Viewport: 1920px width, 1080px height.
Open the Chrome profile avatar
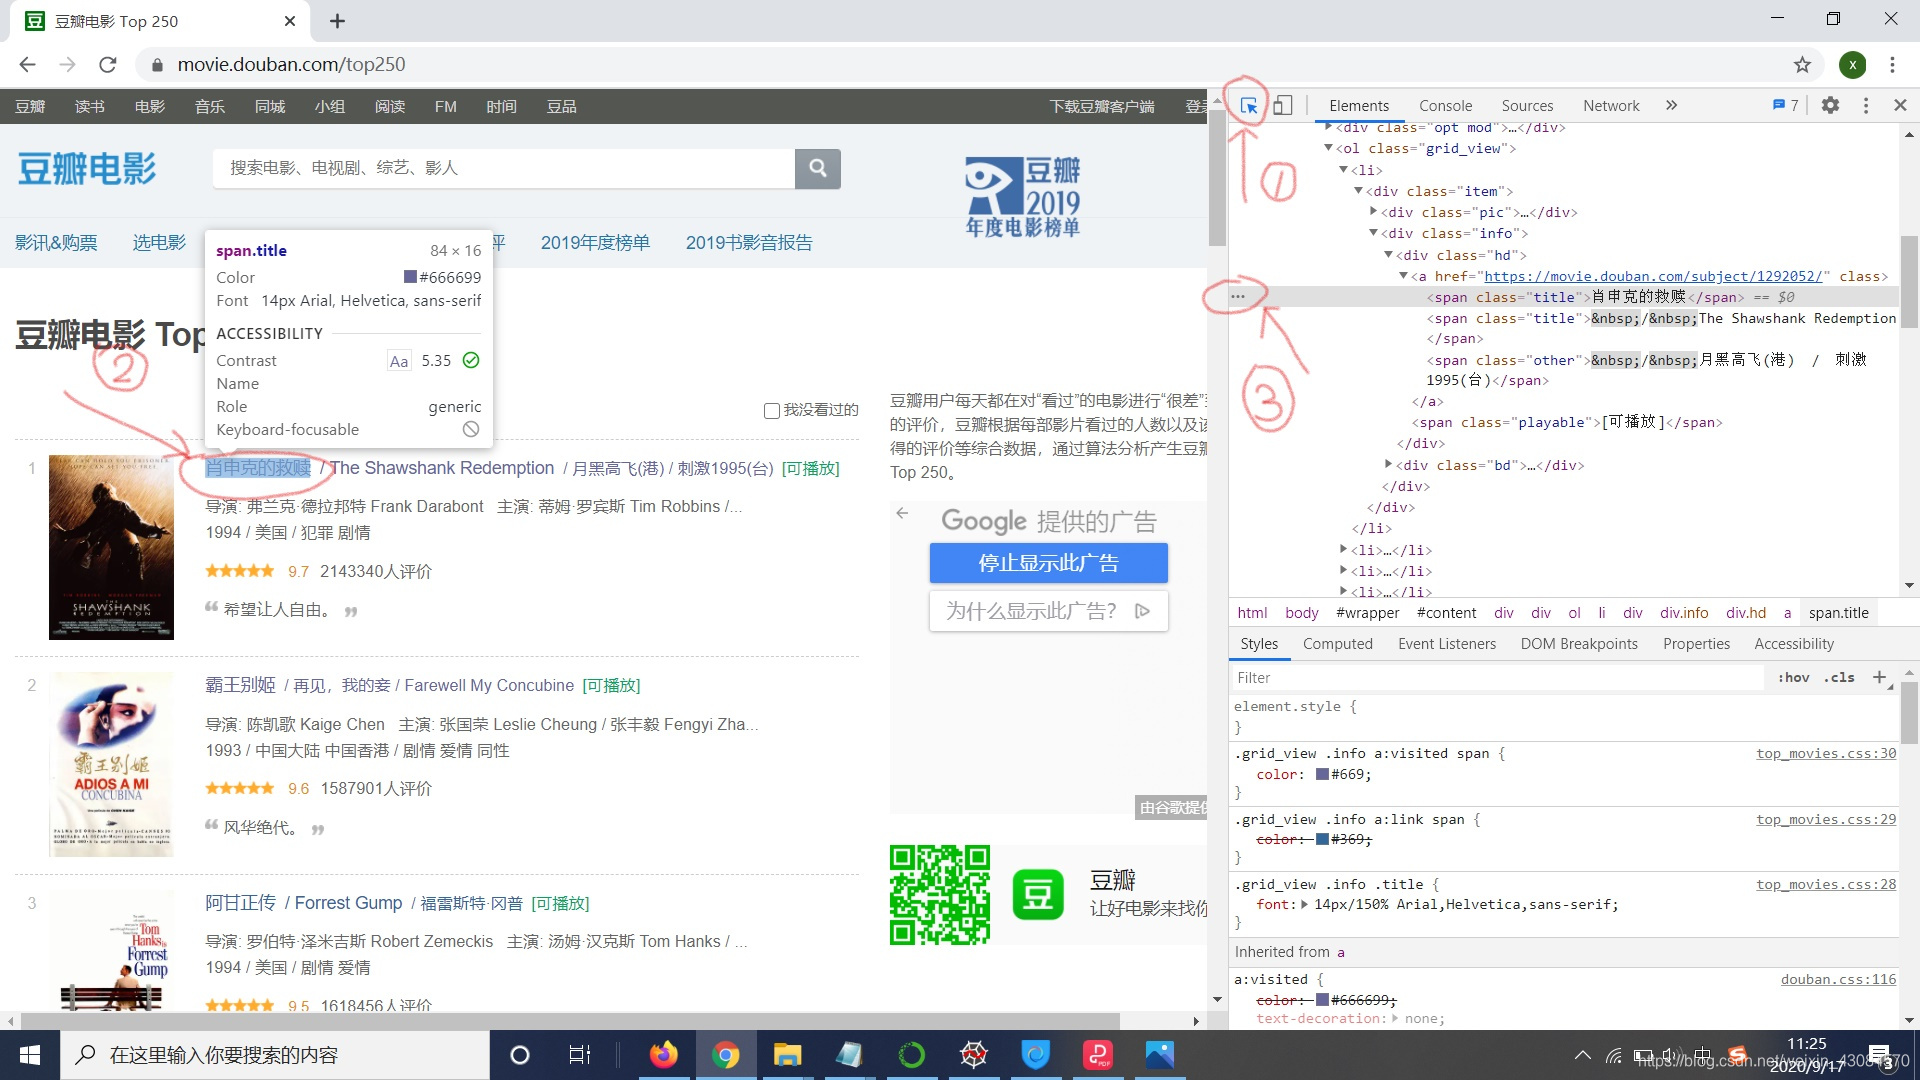coord(1852,64)
